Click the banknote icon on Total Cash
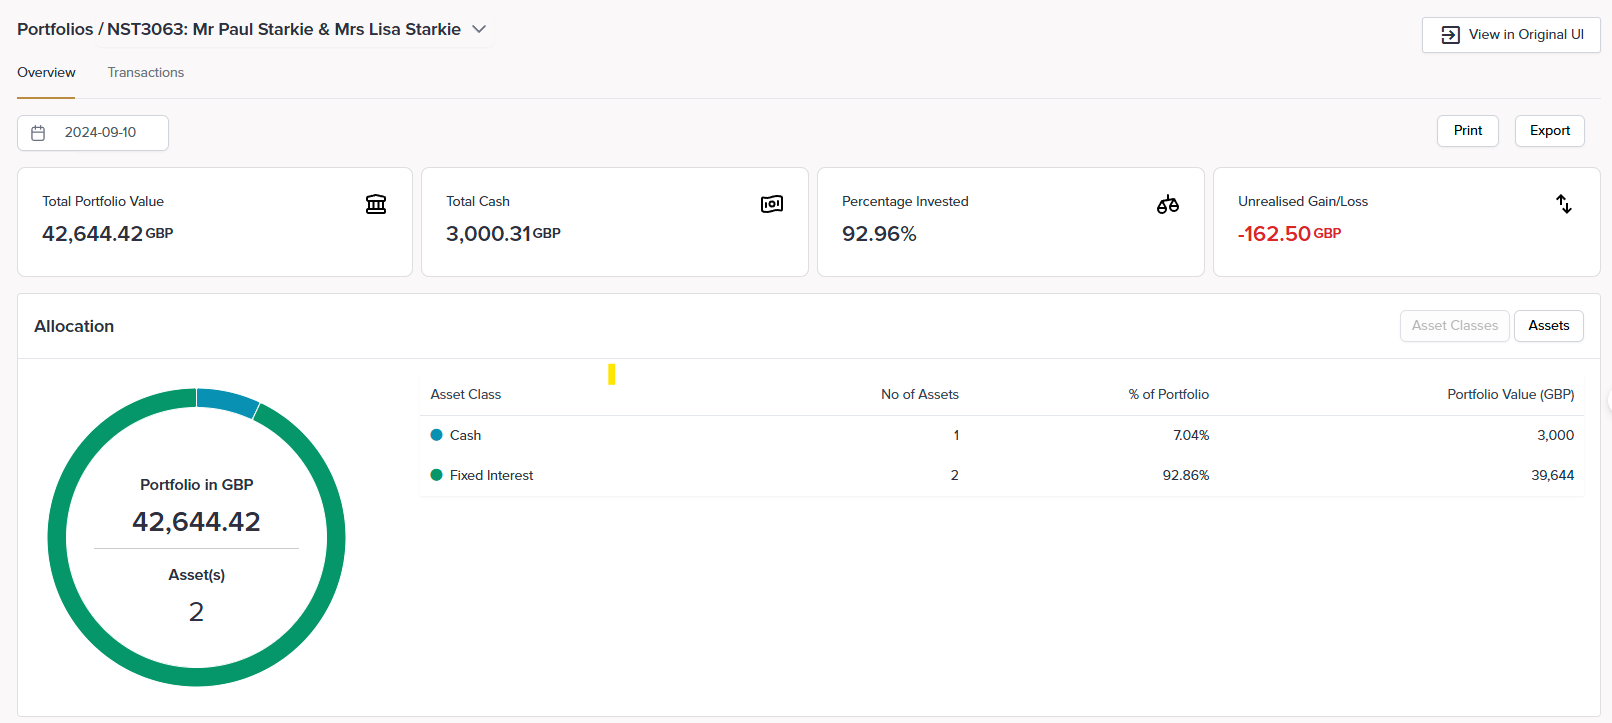 tap(772, 204)
